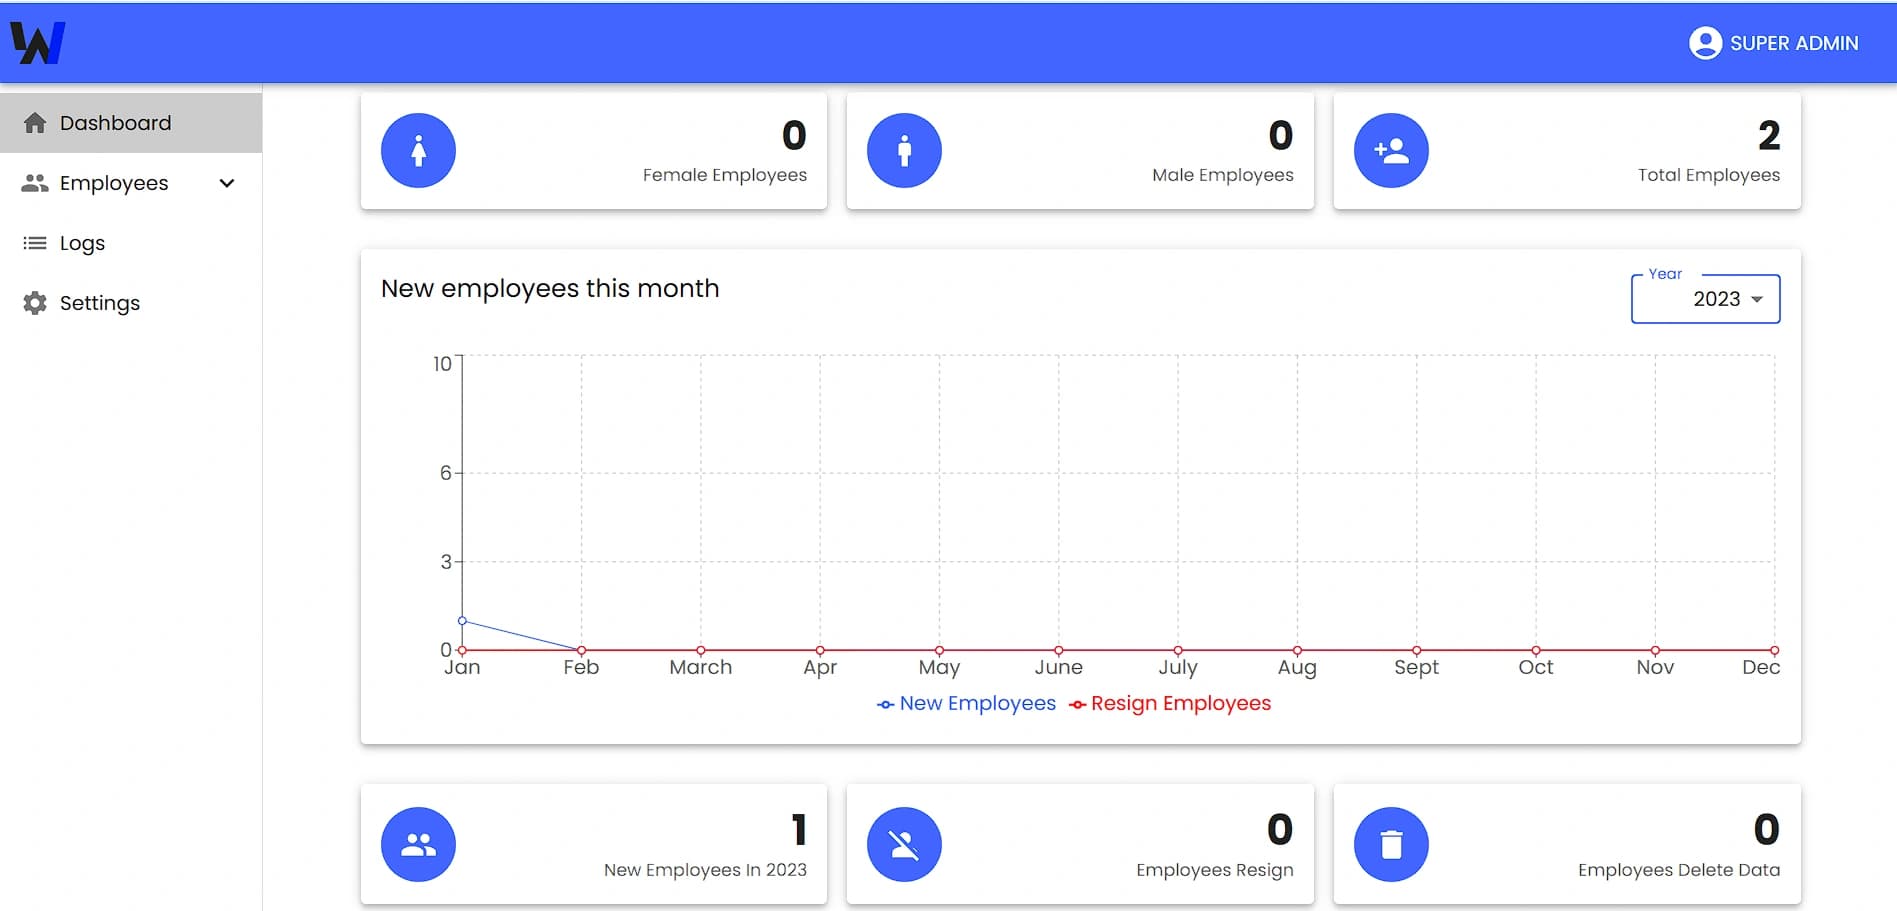Click the female employees circular icon
Screen dimensions: 1897x911
(418, 151)
